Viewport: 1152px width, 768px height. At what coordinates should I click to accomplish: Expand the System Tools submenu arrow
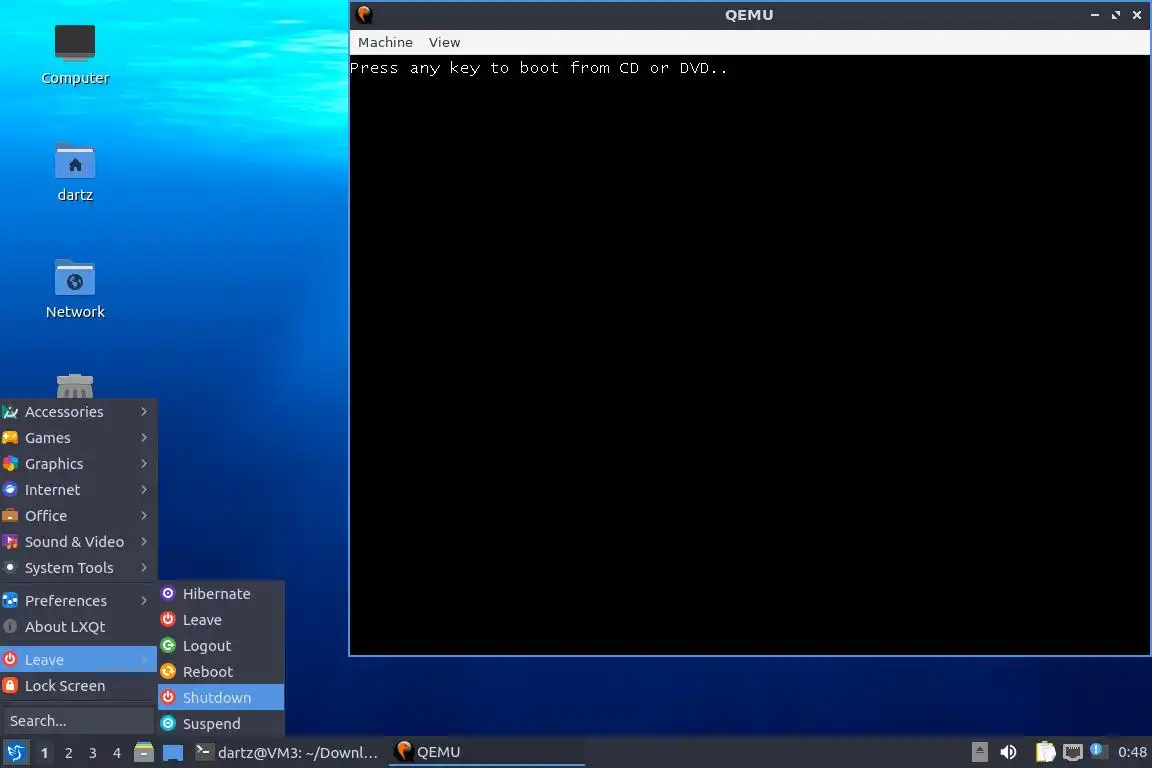click(144, 567)
